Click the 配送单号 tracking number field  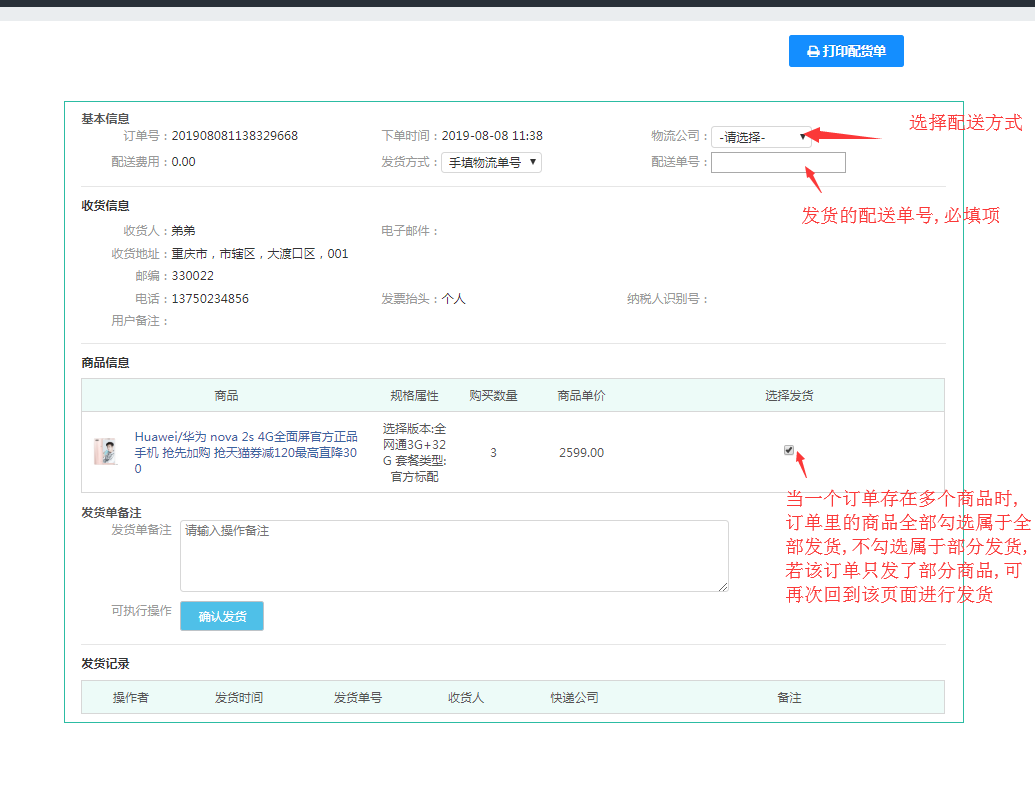(x=778, y=162)
